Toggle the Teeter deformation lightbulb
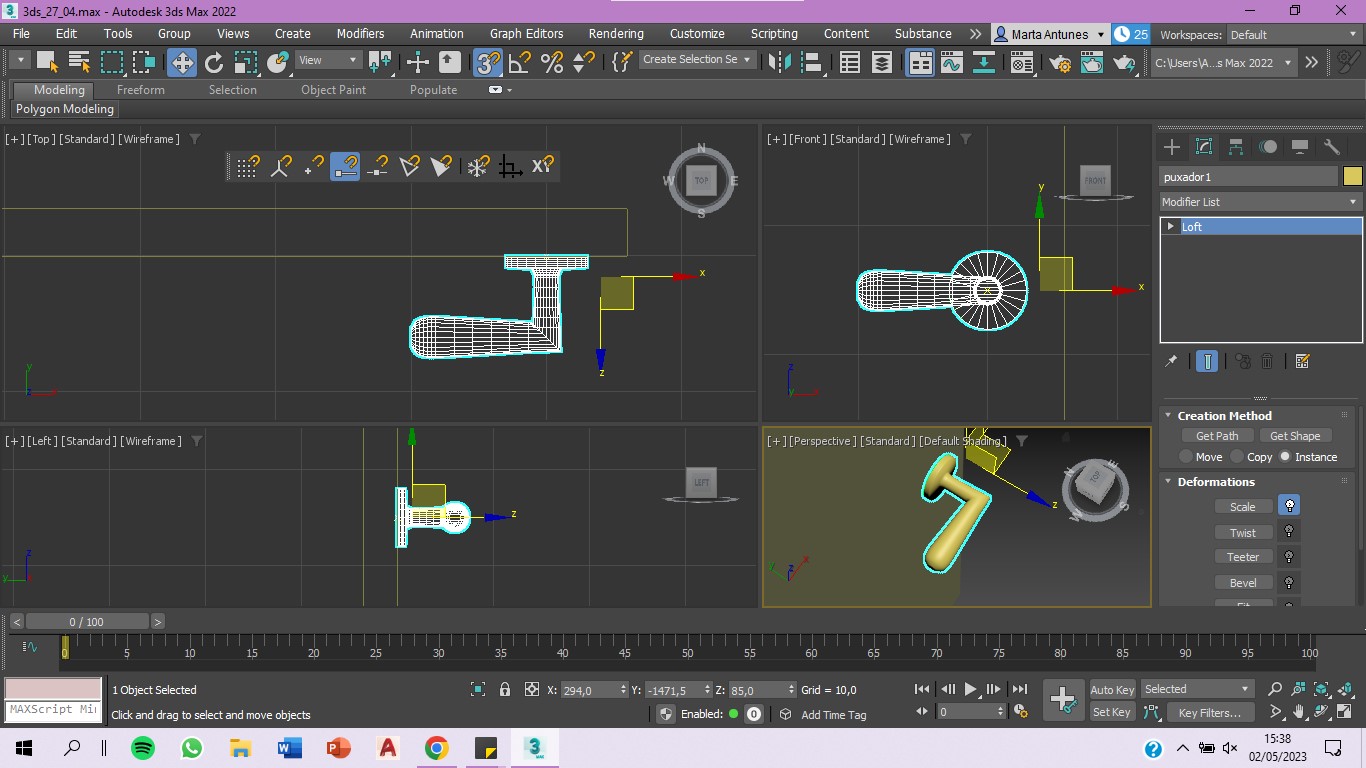Viewport: 1366px width, 768px height. 1290,557
